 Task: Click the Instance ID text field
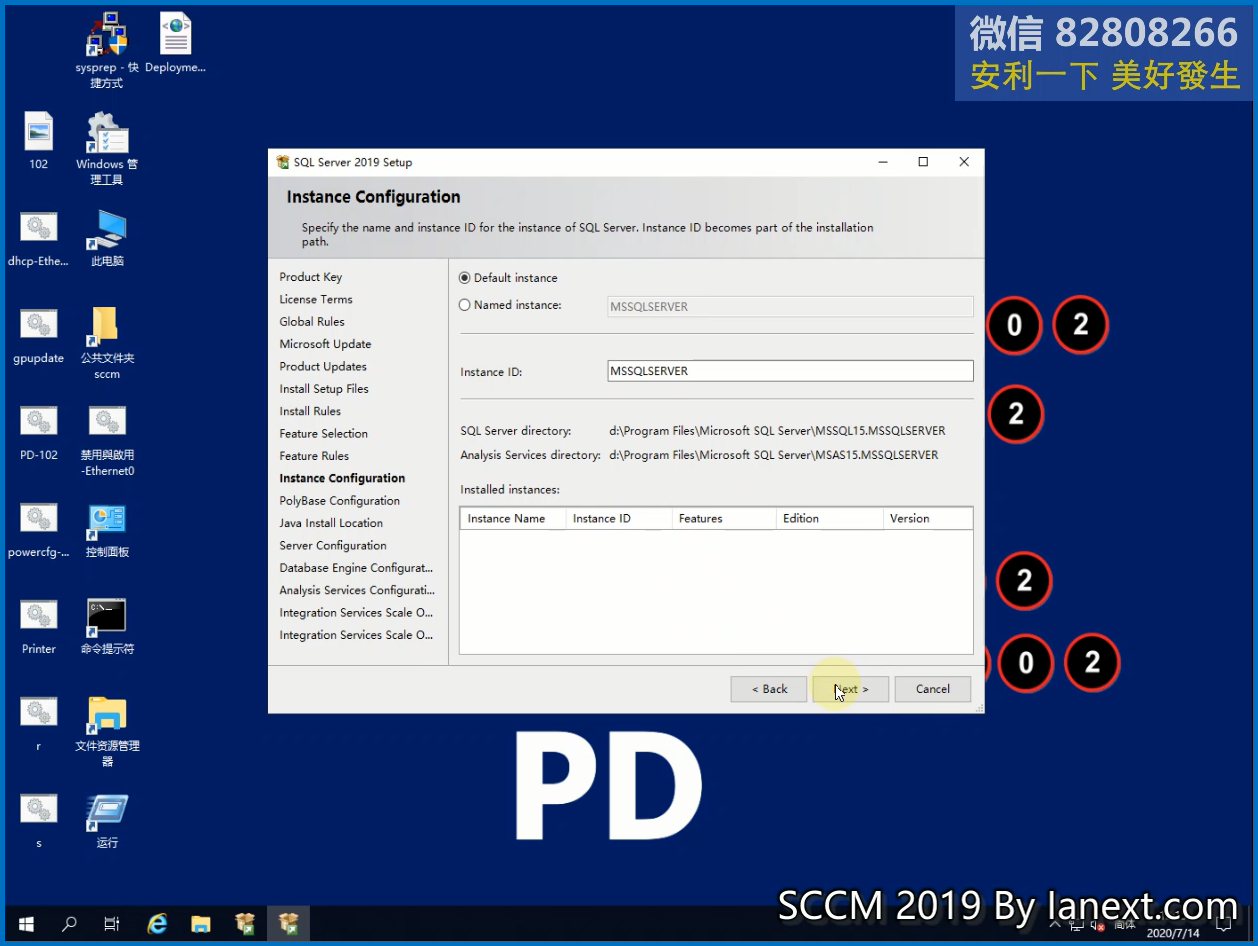click(x=790, y=371)
